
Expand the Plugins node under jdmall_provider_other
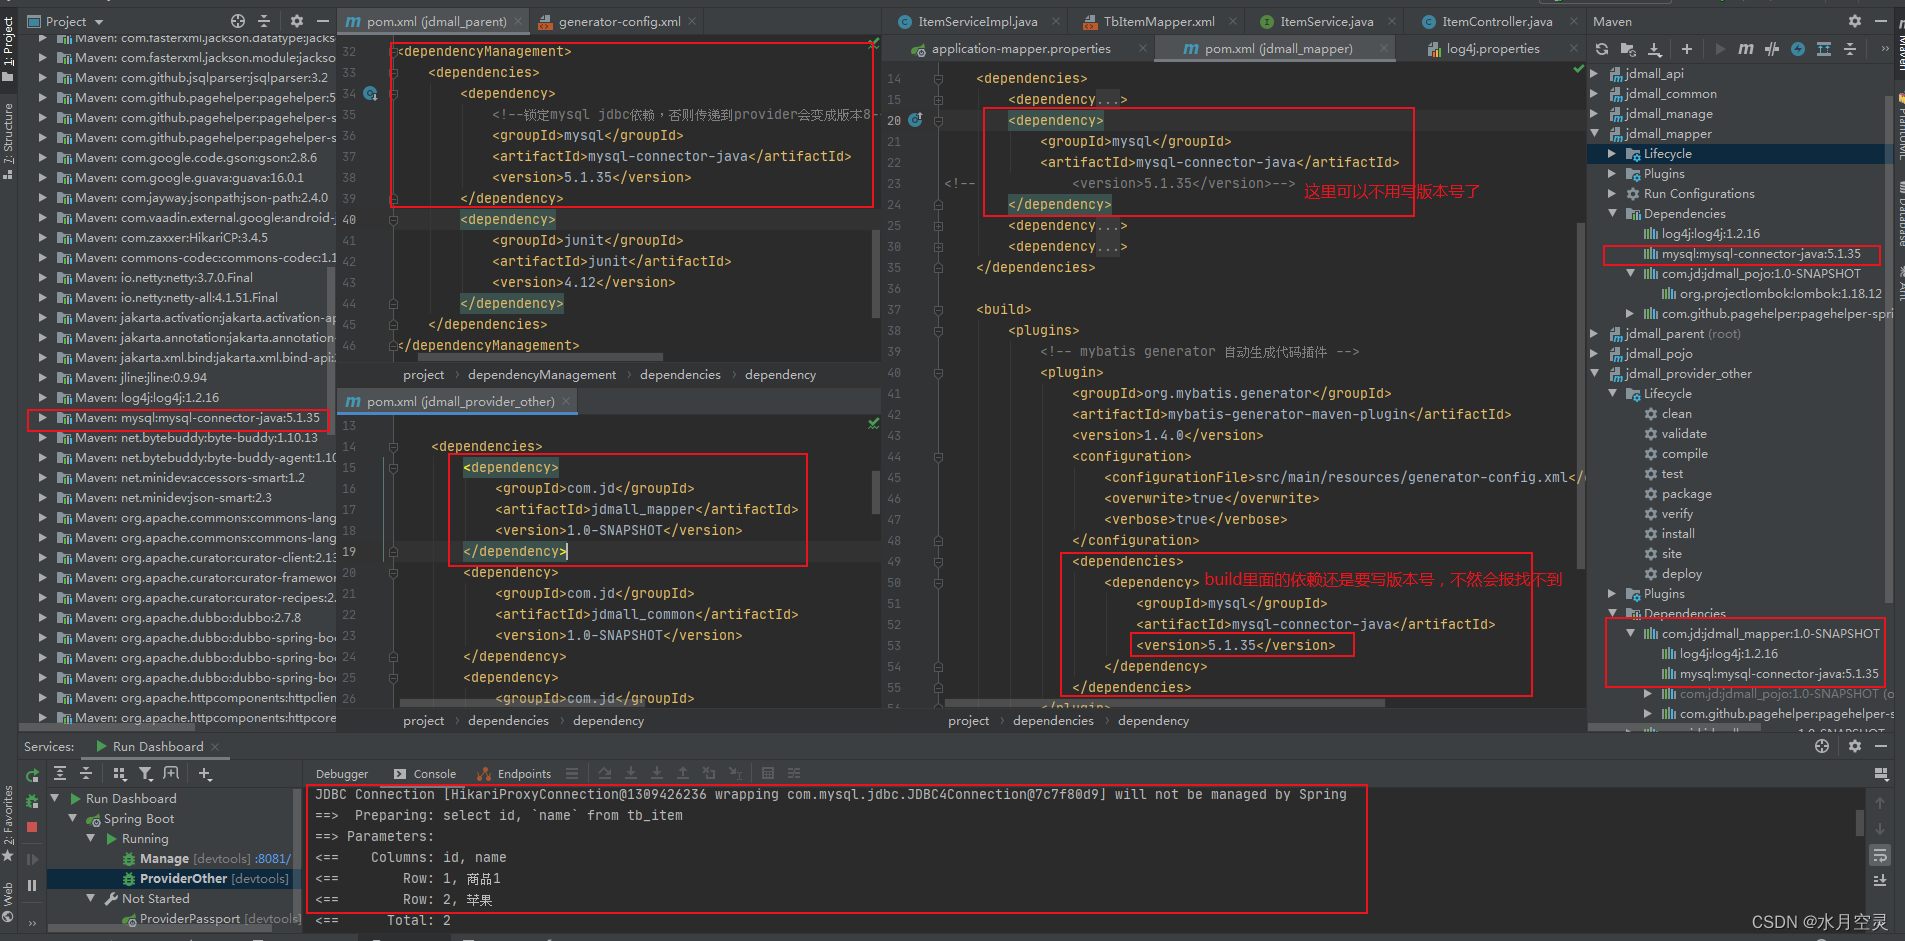tap(1612, 593)
